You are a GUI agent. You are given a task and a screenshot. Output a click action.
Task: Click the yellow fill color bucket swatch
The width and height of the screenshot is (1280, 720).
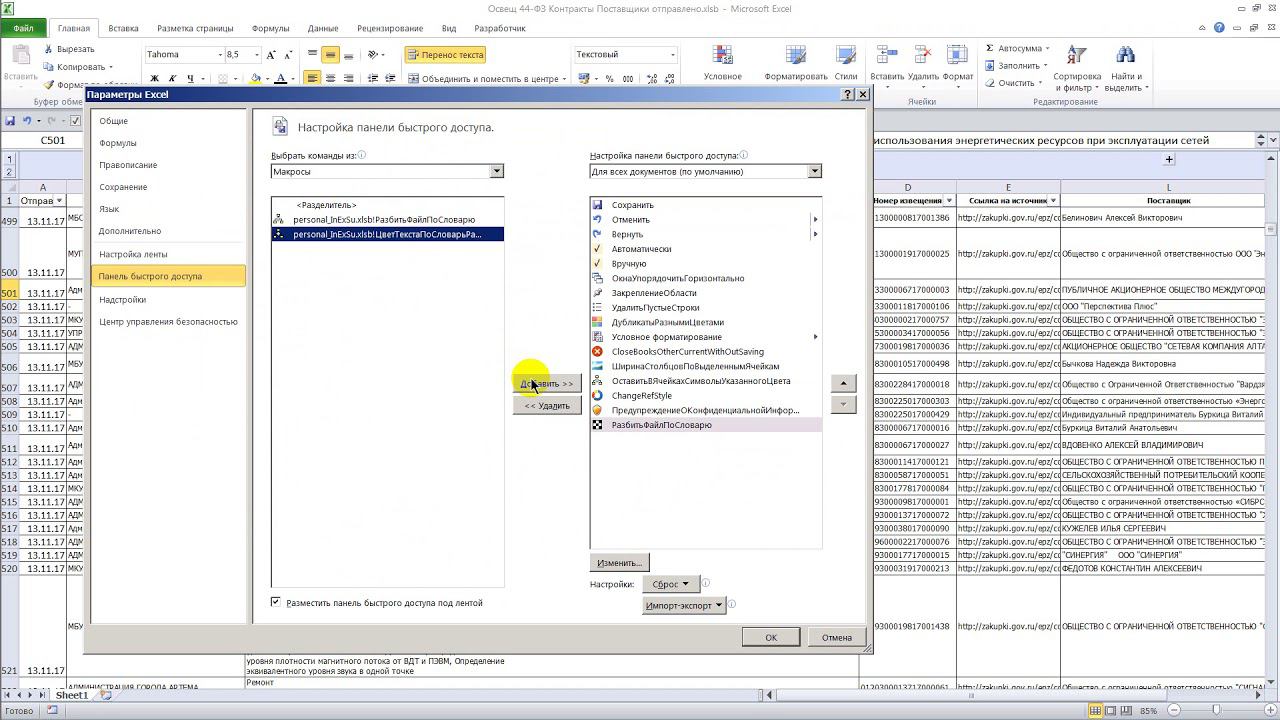point(255,79)
